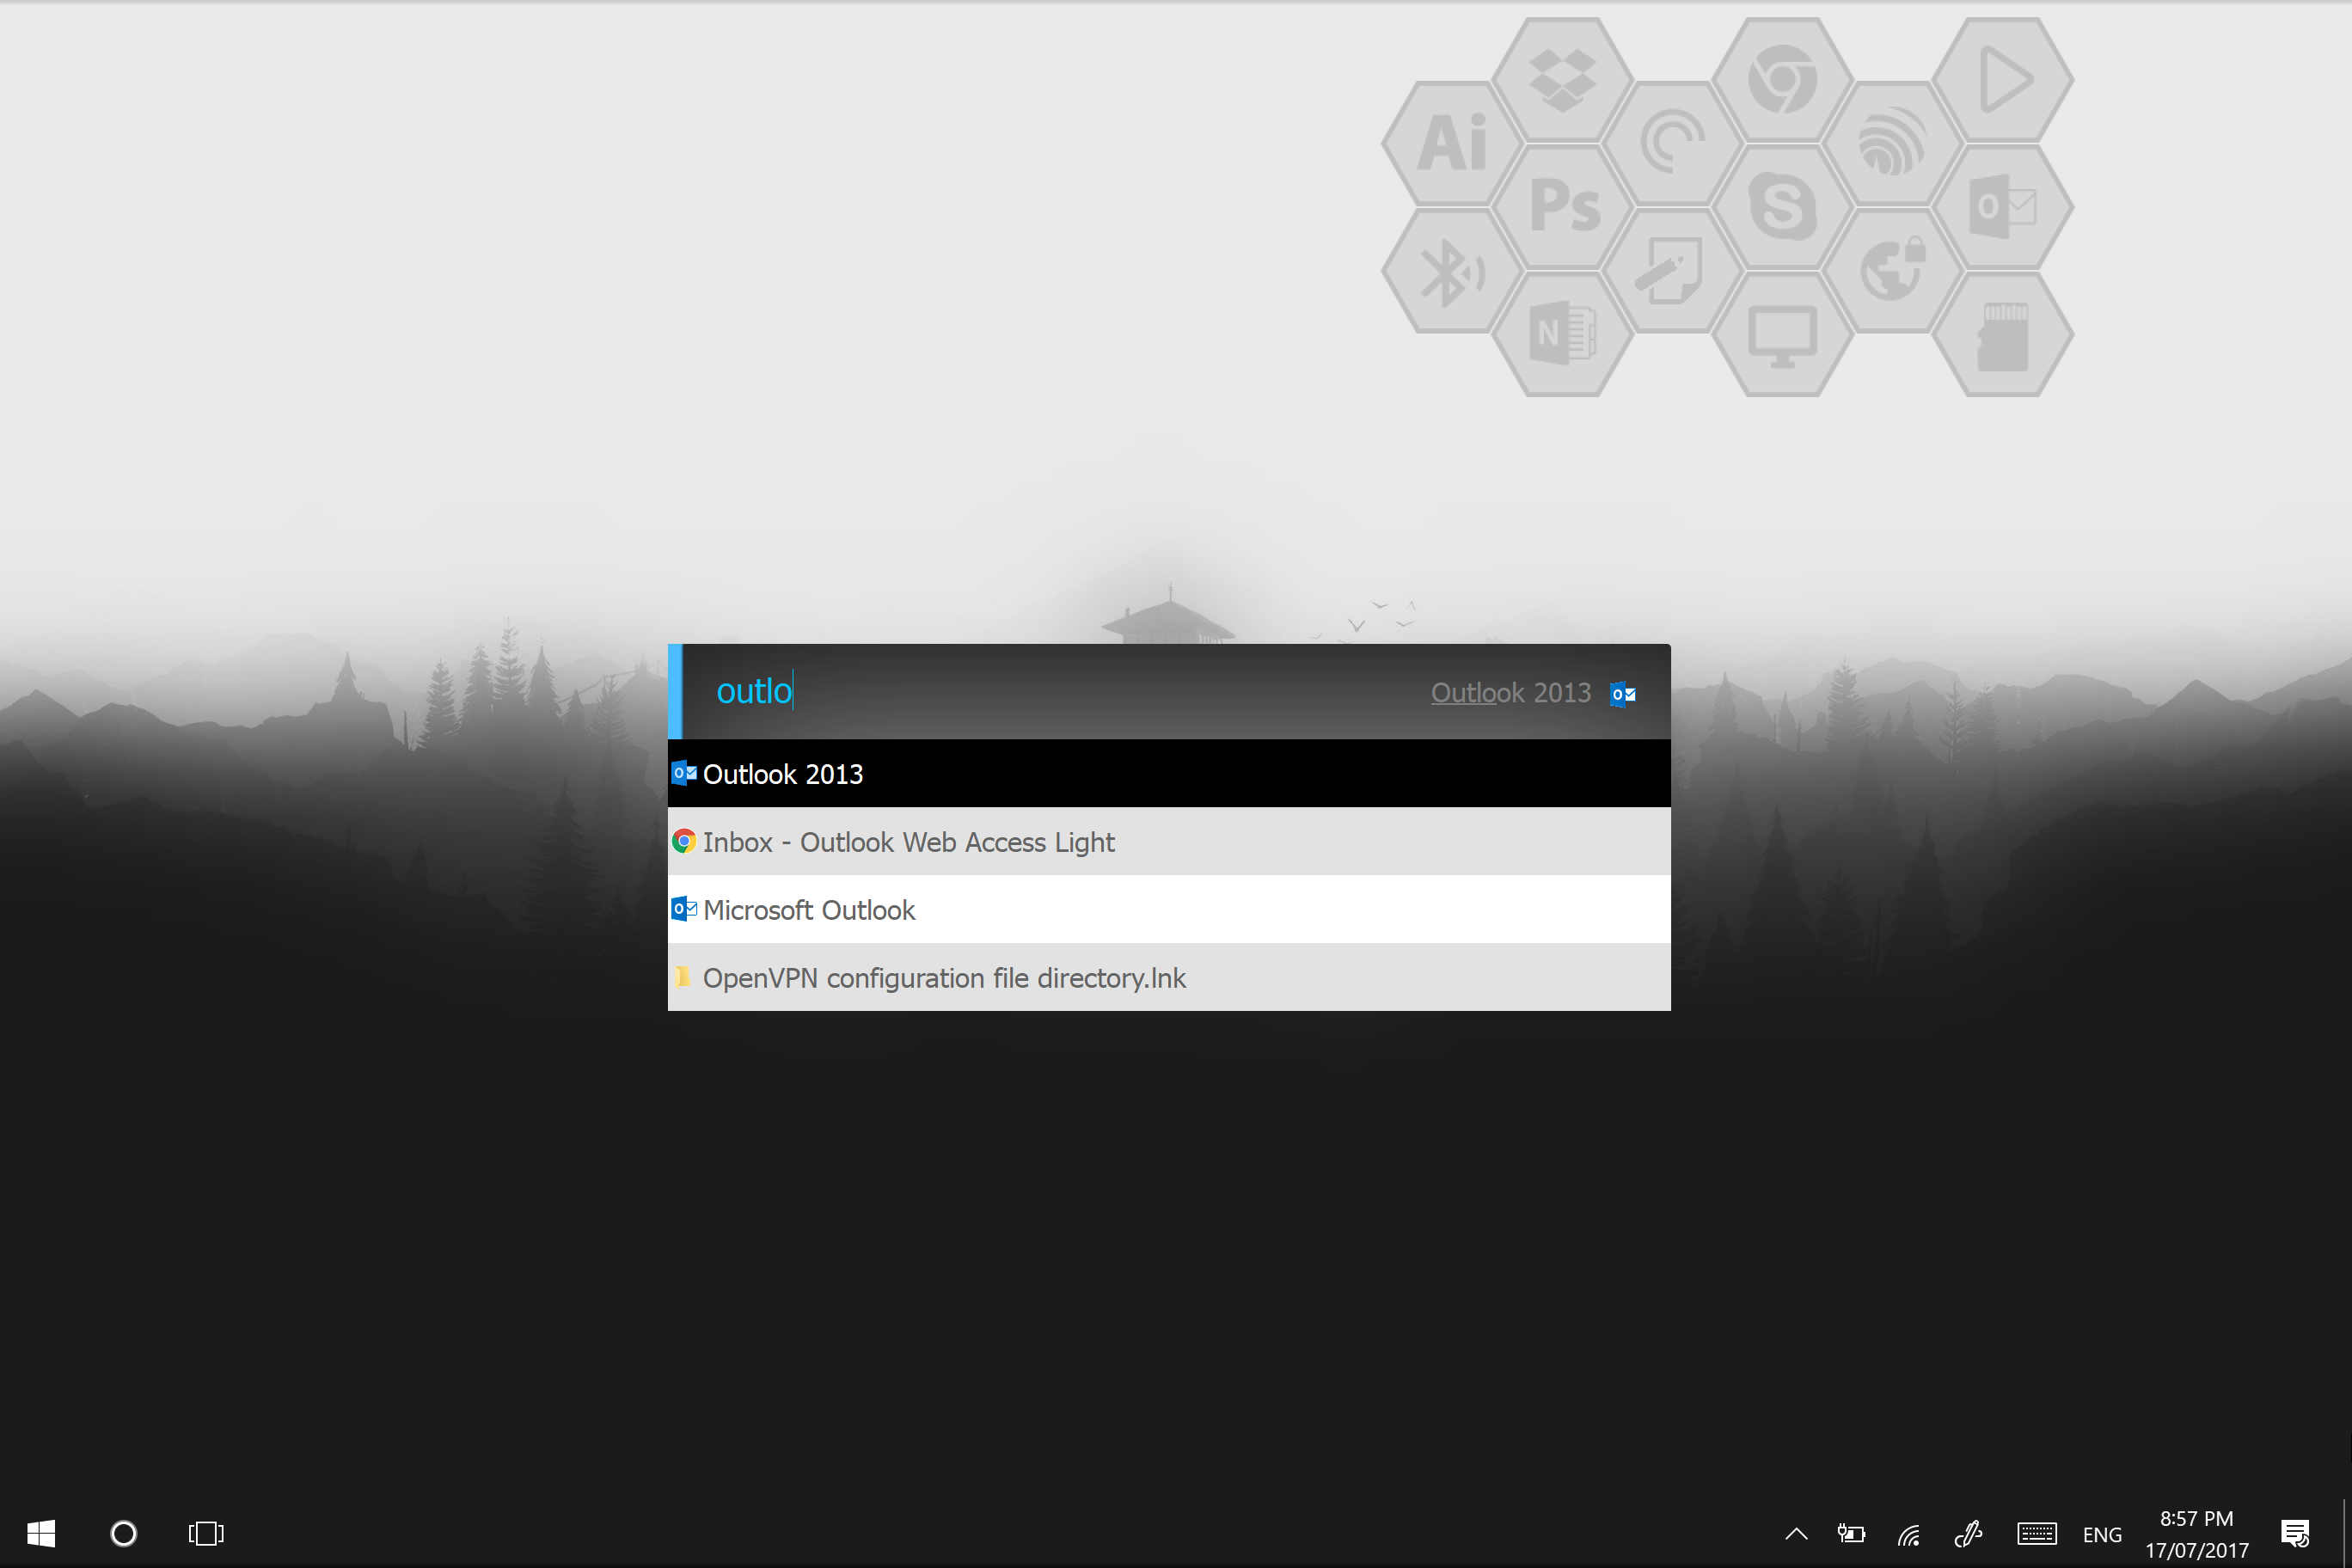This screenshot has width=2352, height=1568.
Task: Open the Bluetooth hexagon launcher
Action: point(1452,272)
